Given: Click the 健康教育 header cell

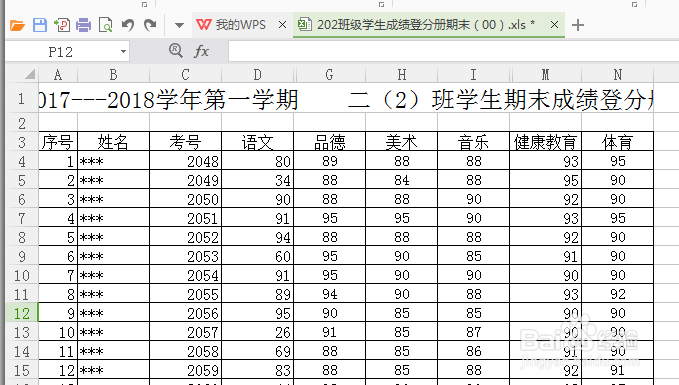Looking at the screenshot, I should point(546,142).
